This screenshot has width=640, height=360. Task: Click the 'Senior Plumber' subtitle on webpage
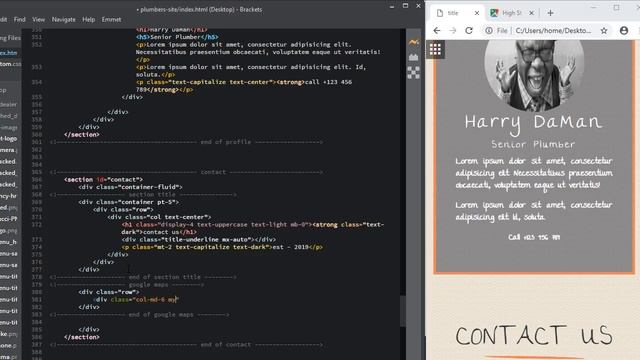[x=533, y=144]
